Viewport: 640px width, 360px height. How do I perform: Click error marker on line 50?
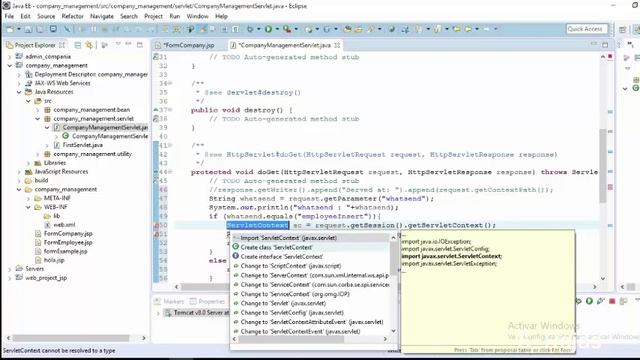click(156, 225)
